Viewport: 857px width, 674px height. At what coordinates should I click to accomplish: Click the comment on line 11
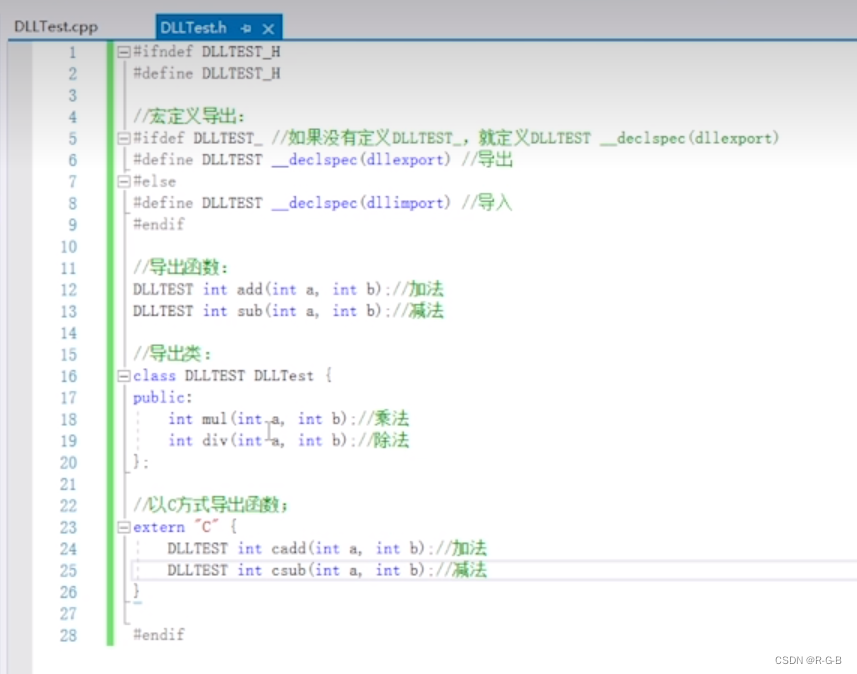pyautogui.click(x=180, y=268)
